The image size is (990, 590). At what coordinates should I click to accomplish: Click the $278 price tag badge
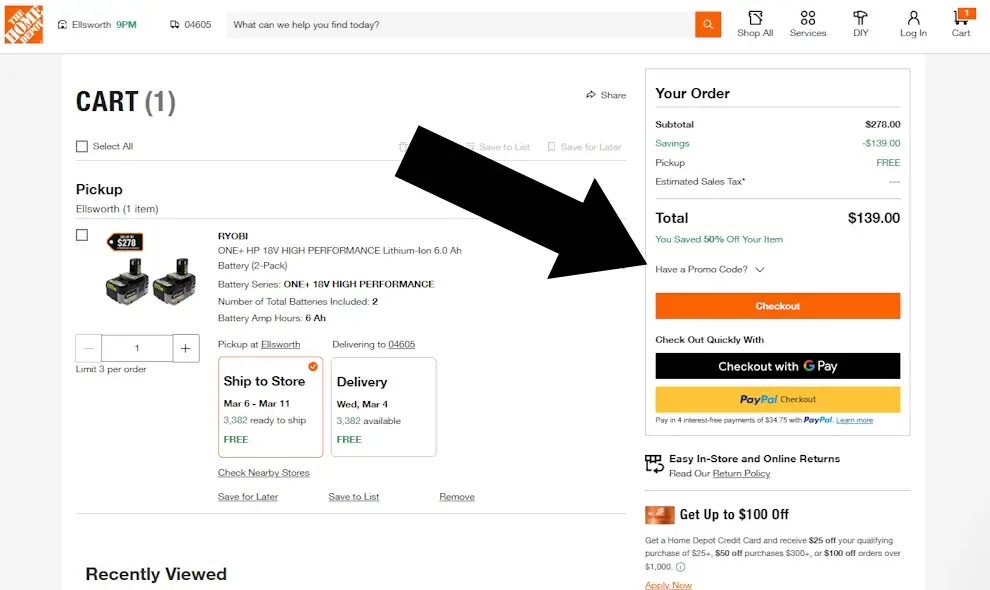(124, 242)
